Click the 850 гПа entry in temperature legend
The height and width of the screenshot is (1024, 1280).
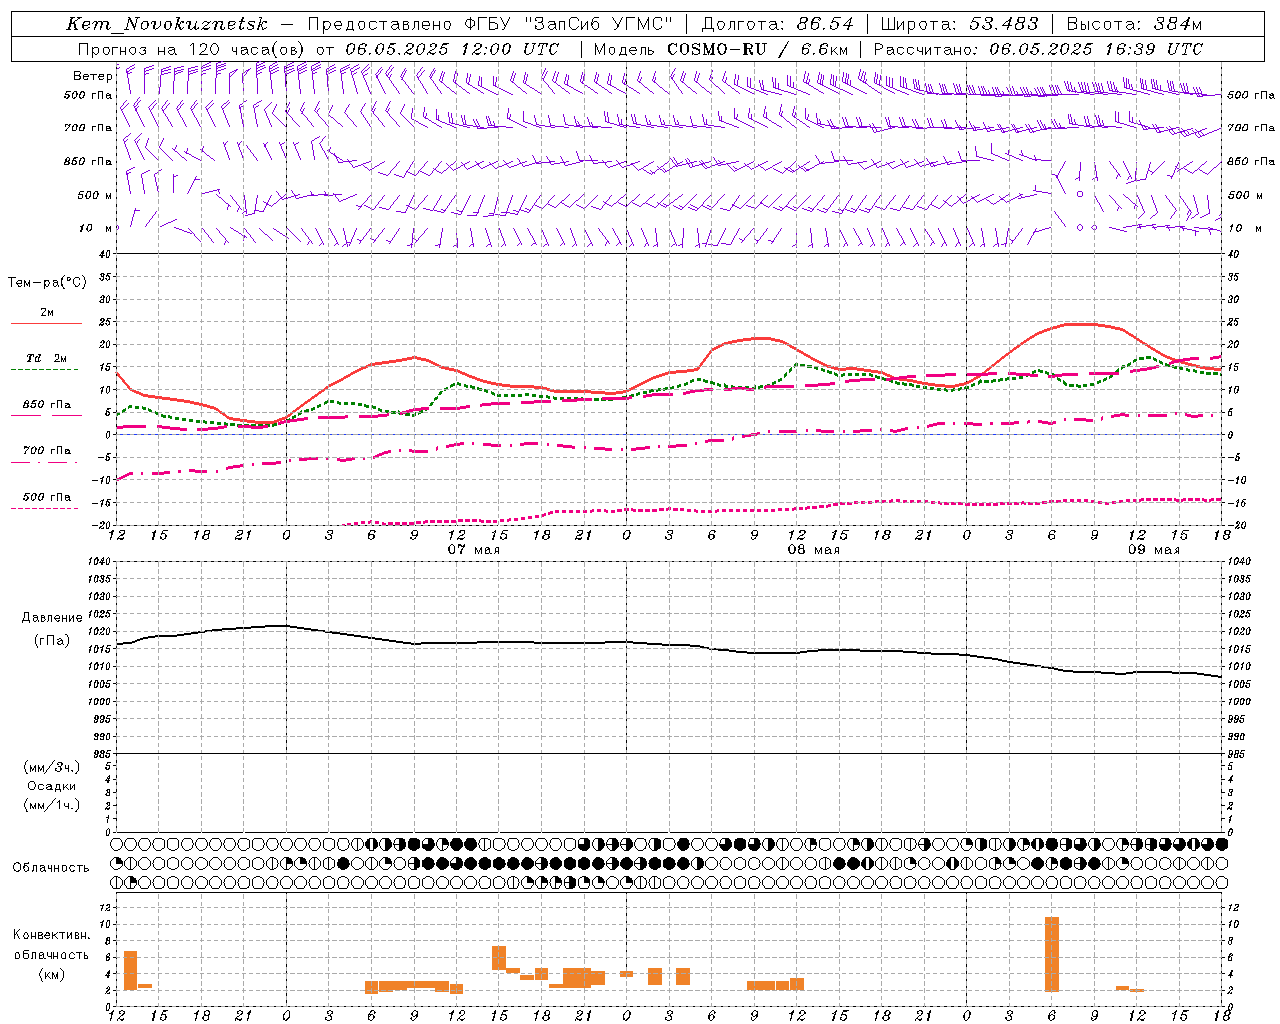46,405
